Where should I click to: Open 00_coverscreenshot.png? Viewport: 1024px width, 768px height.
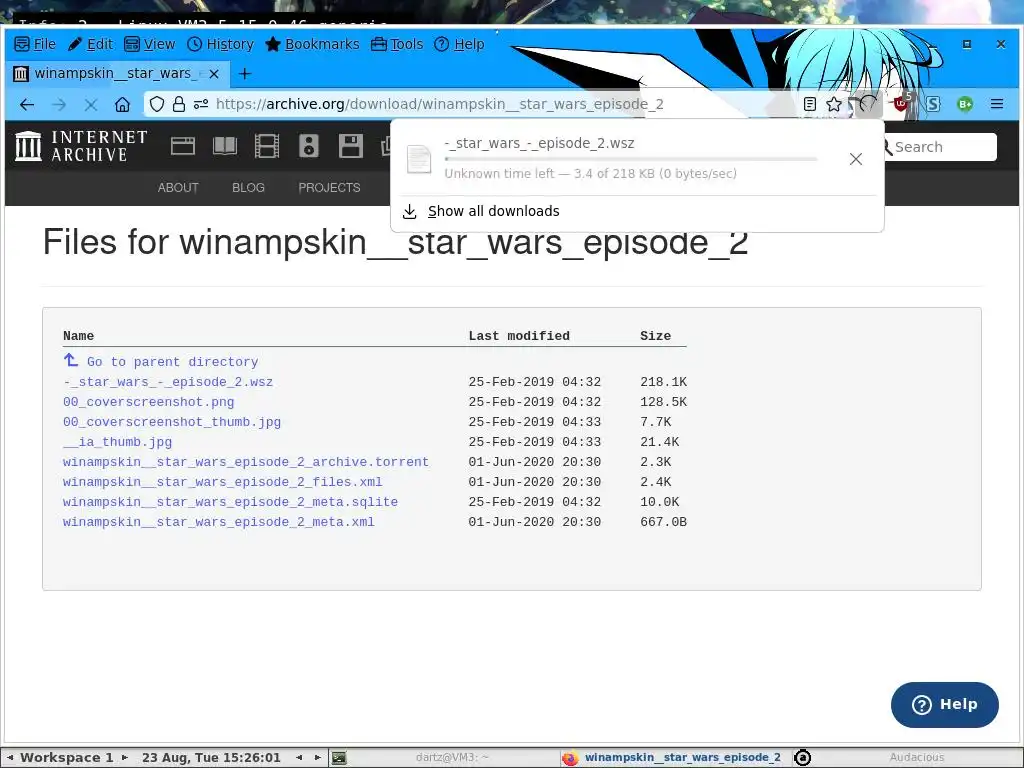pos(148,402)
